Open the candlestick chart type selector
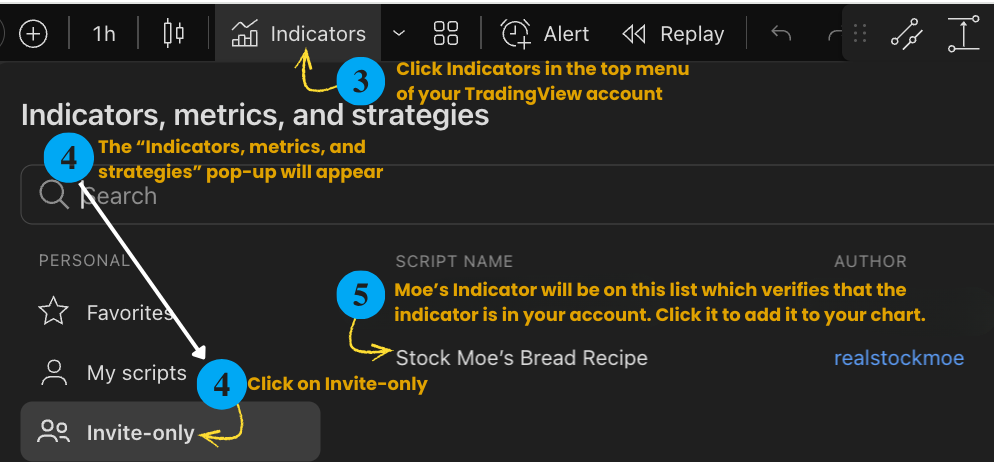Screen dimensions: 994x462 173,34
